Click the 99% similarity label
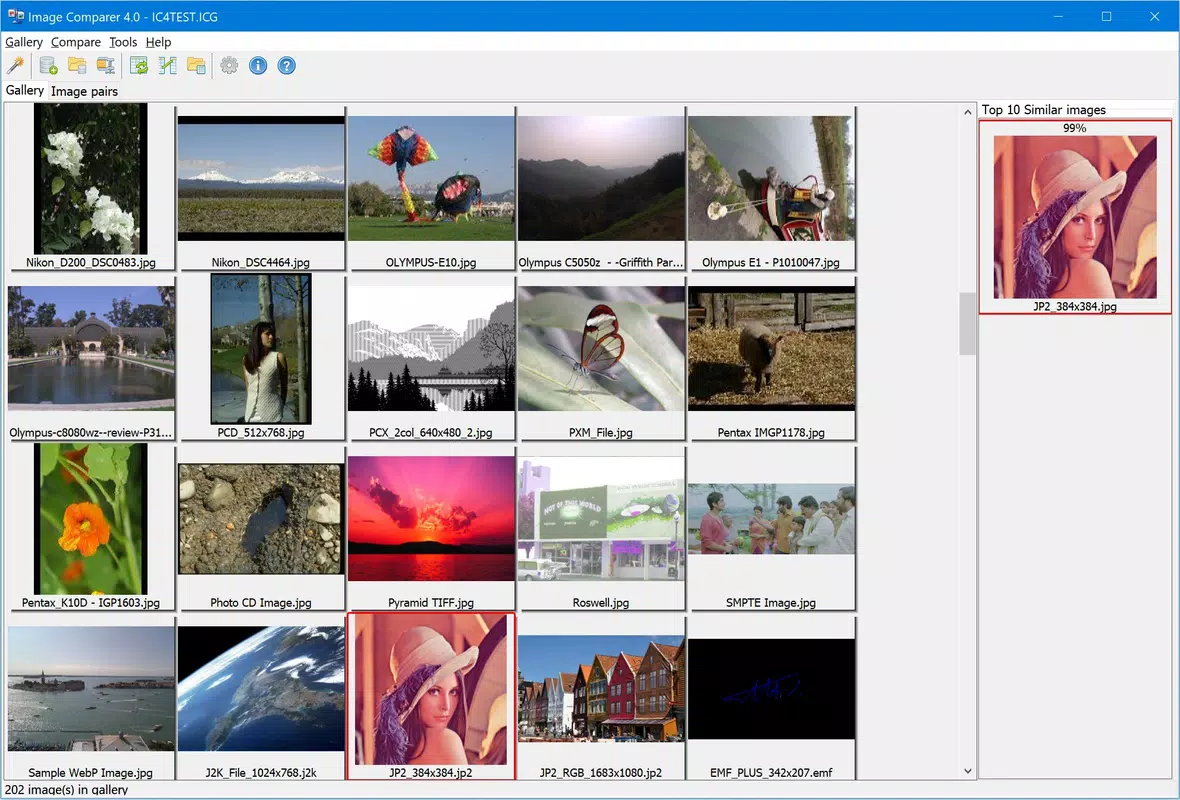The height and width of the screenshot is (800, 1180). click(x=1075, y=128)
